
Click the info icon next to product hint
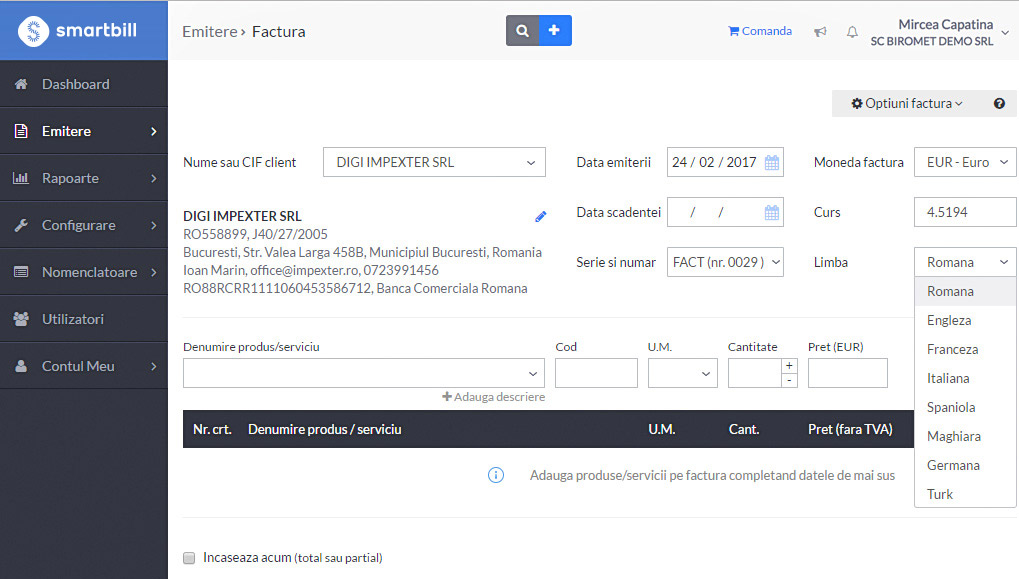point(496,475)
